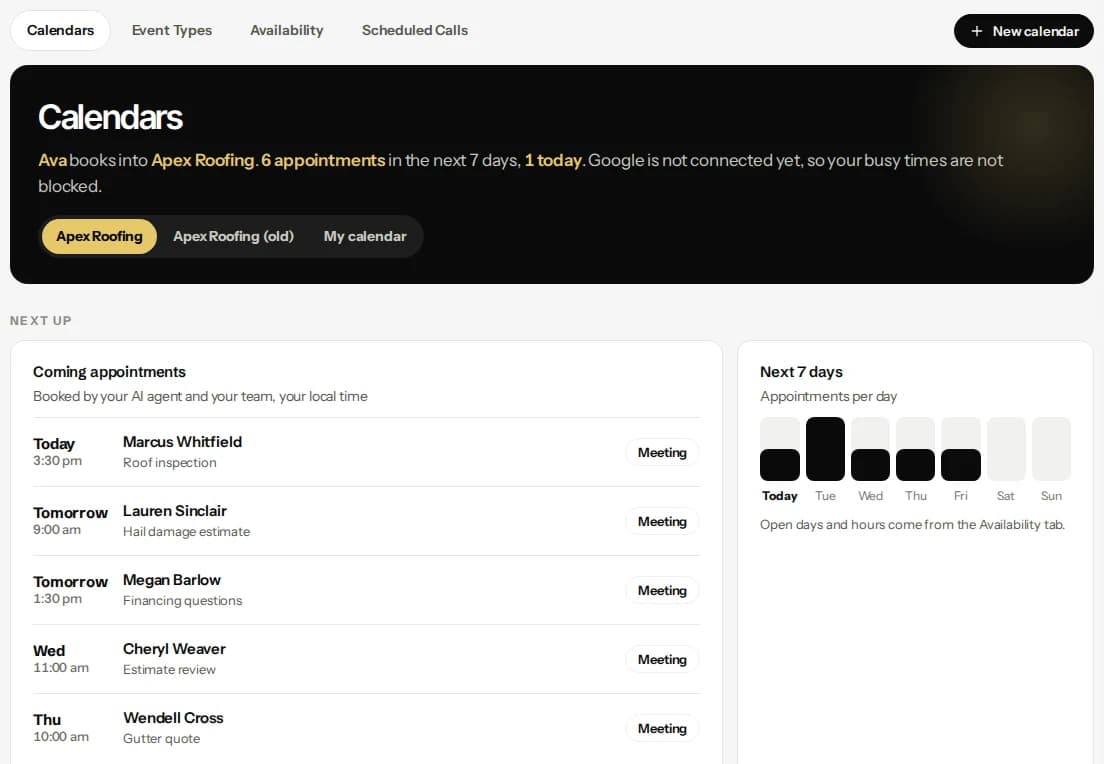Click the 'Tomorrow 9:00 am' time label

[70, 520]
